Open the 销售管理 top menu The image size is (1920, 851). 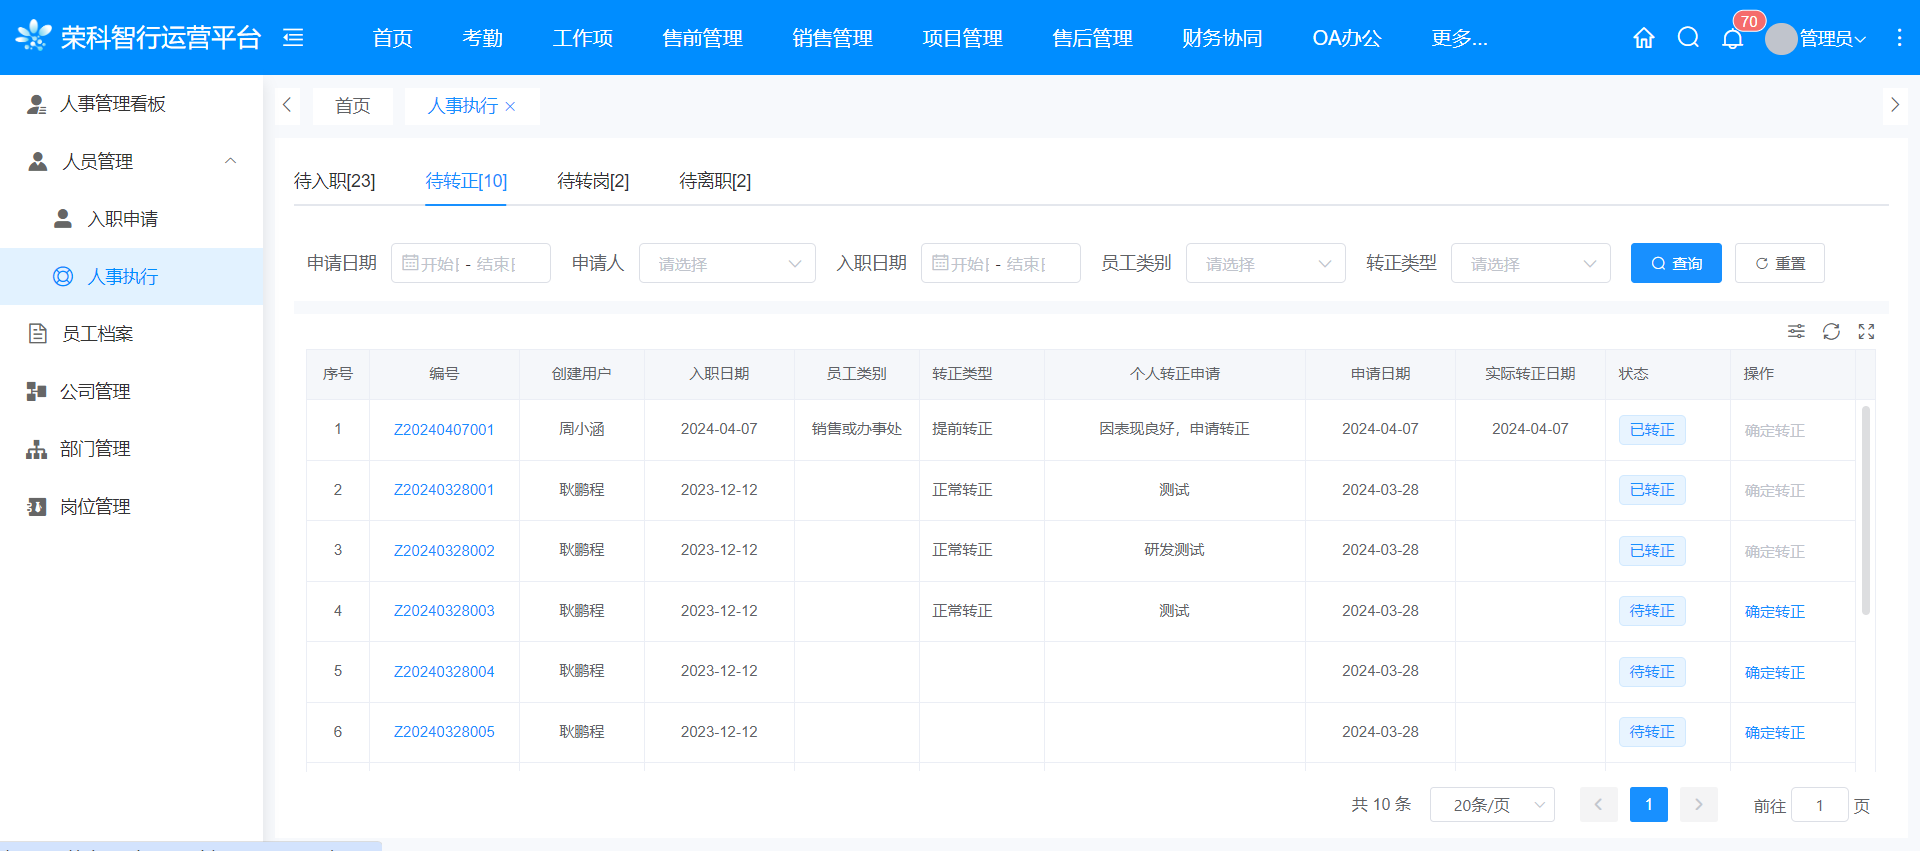(832, 38)
